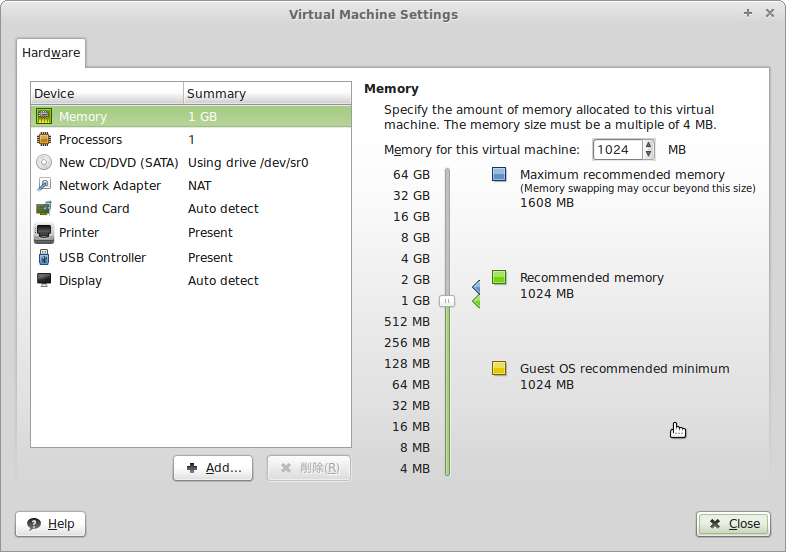Click the yellow Guest OS minimum square
Viewport: 786px width, 552px height.
pyautogui.click(x=499, y=369)
